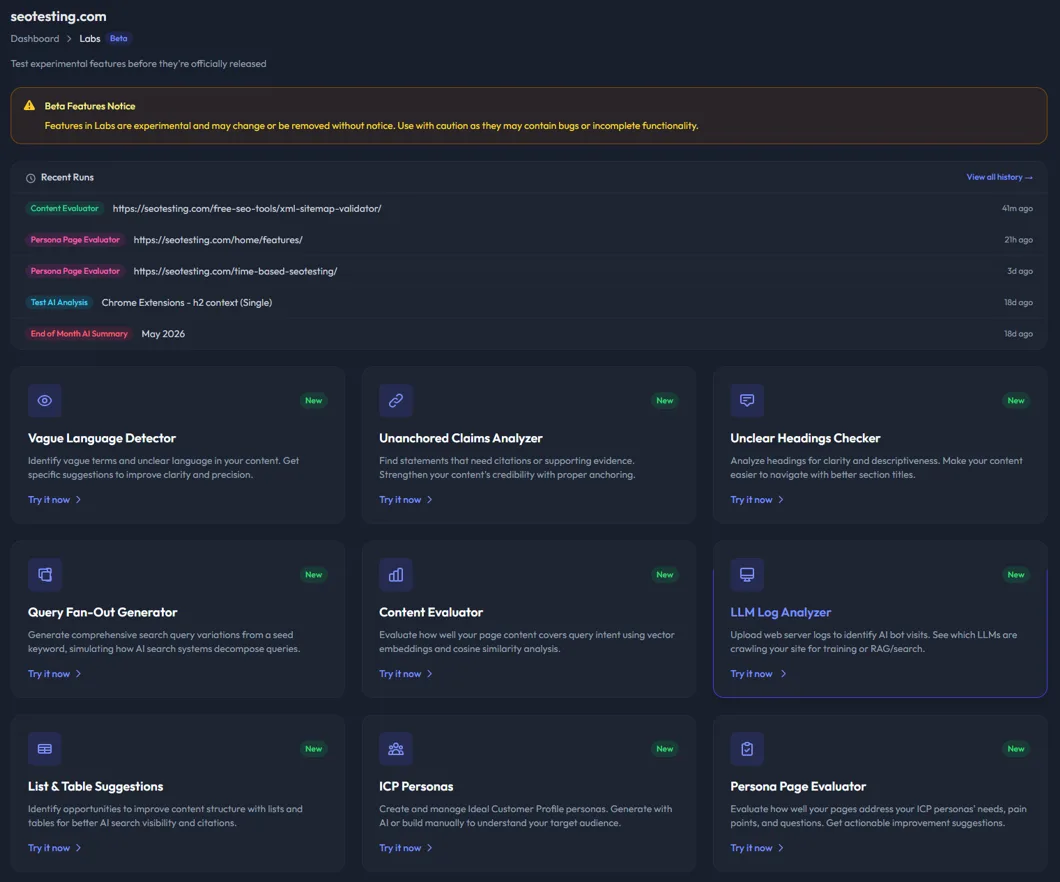Click the Vague Language Detector eye icon

45,401
